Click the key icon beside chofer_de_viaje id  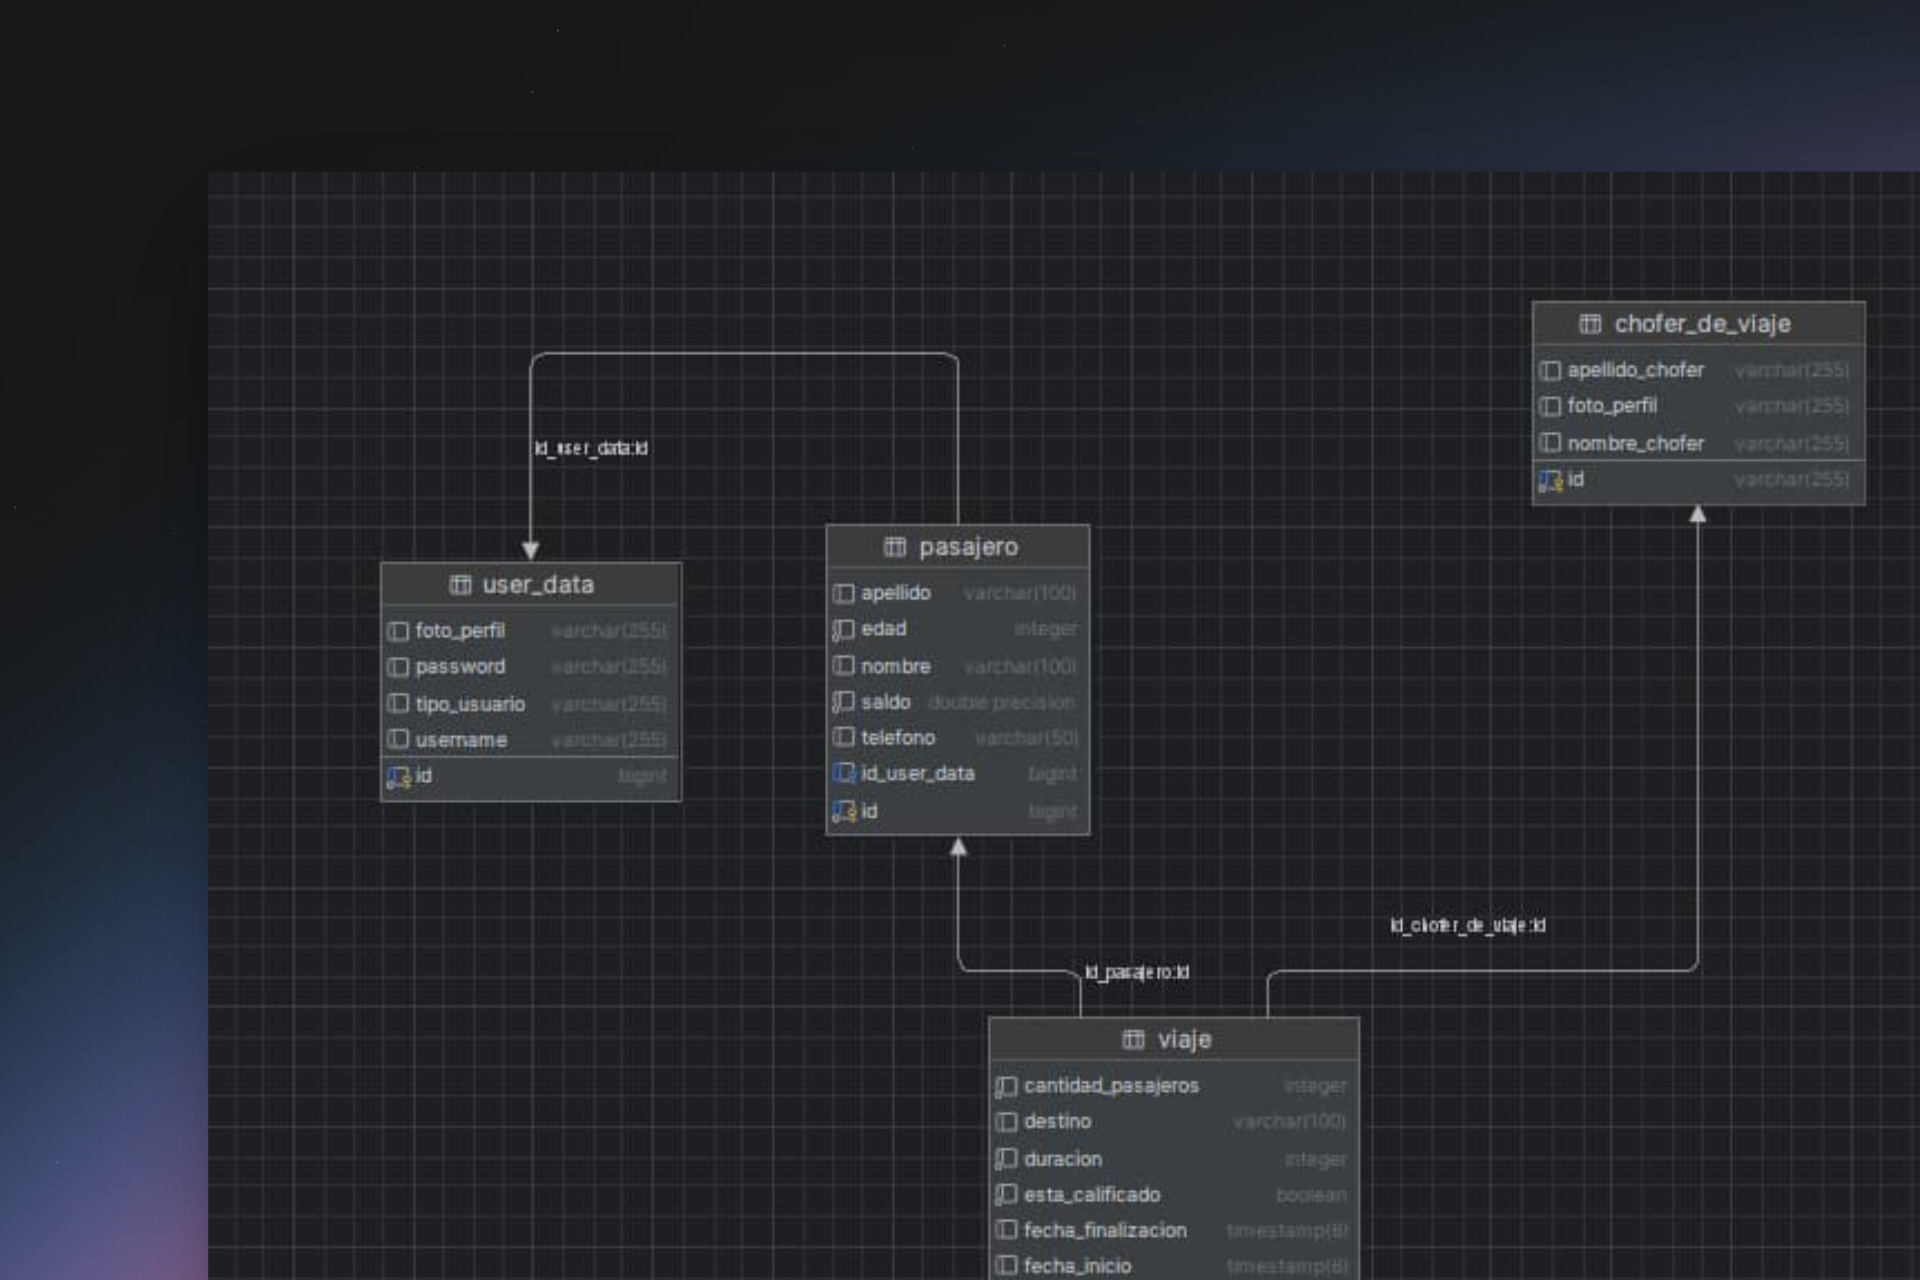click(1548, 480)
